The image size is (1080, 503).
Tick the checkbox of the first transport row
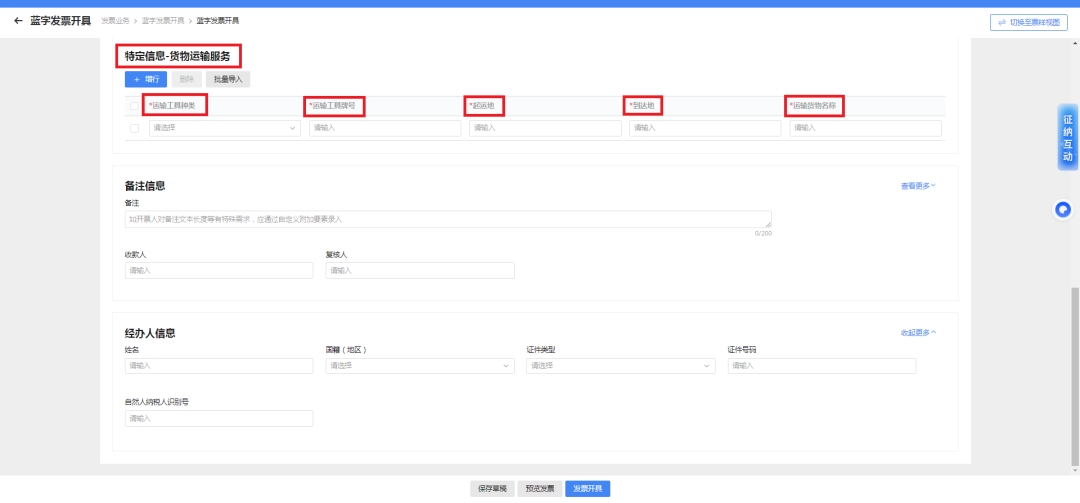[134, 128]
